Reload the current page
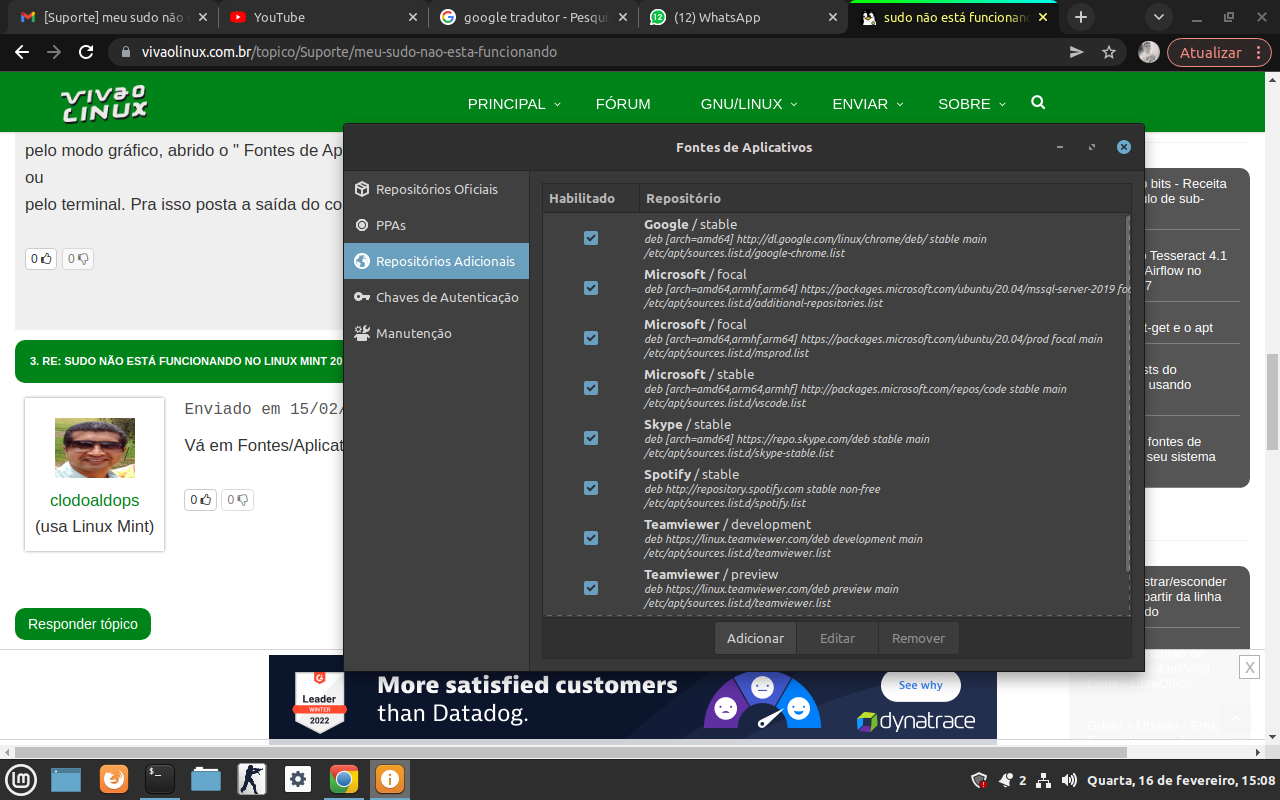1280x800 pixels. pos(86,52)
